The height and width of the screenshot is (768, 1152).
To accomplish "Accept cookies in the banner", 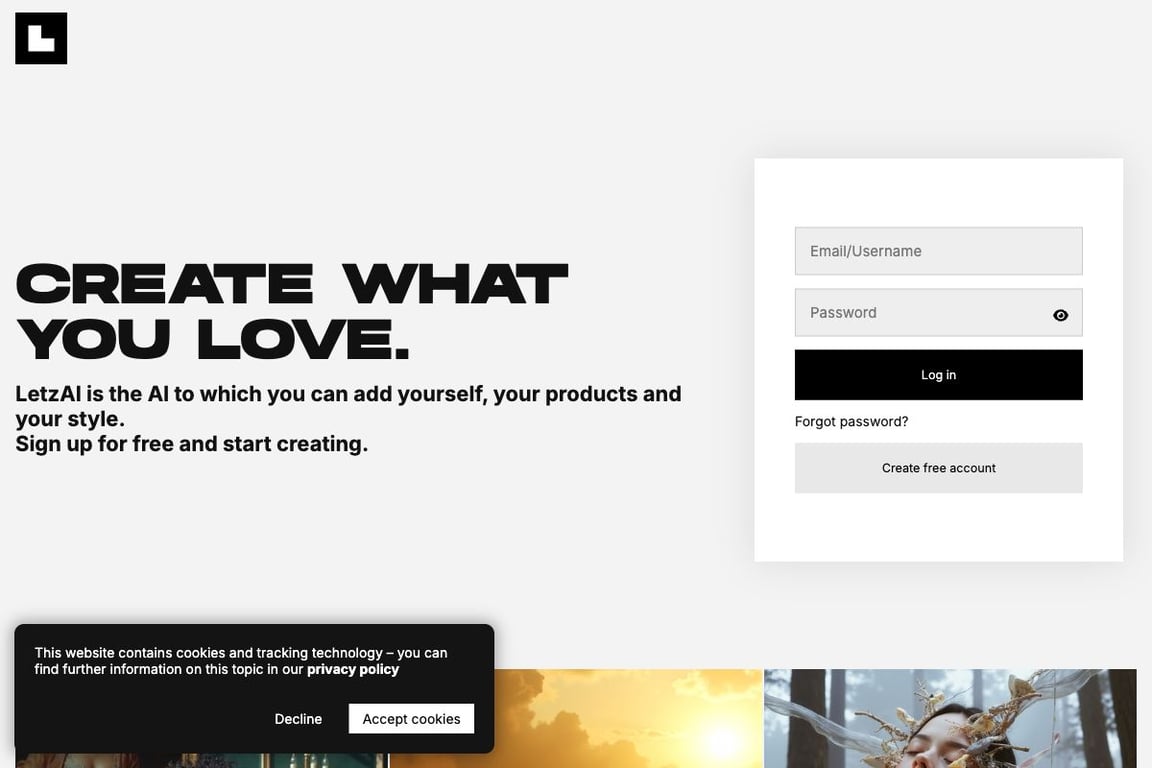I will (411, 719).
